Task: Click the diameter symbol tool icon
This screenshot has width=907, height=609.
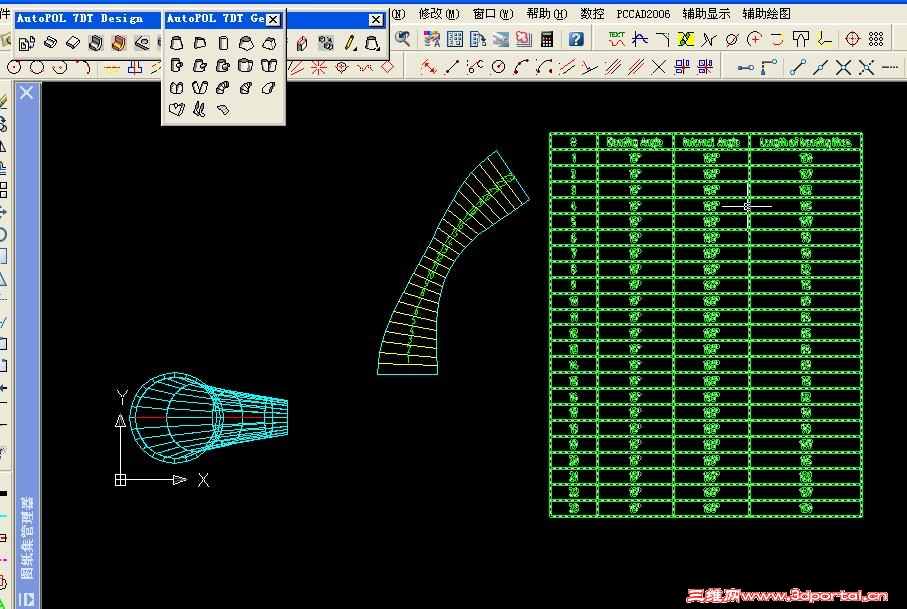Action: (x=732, y=39)
